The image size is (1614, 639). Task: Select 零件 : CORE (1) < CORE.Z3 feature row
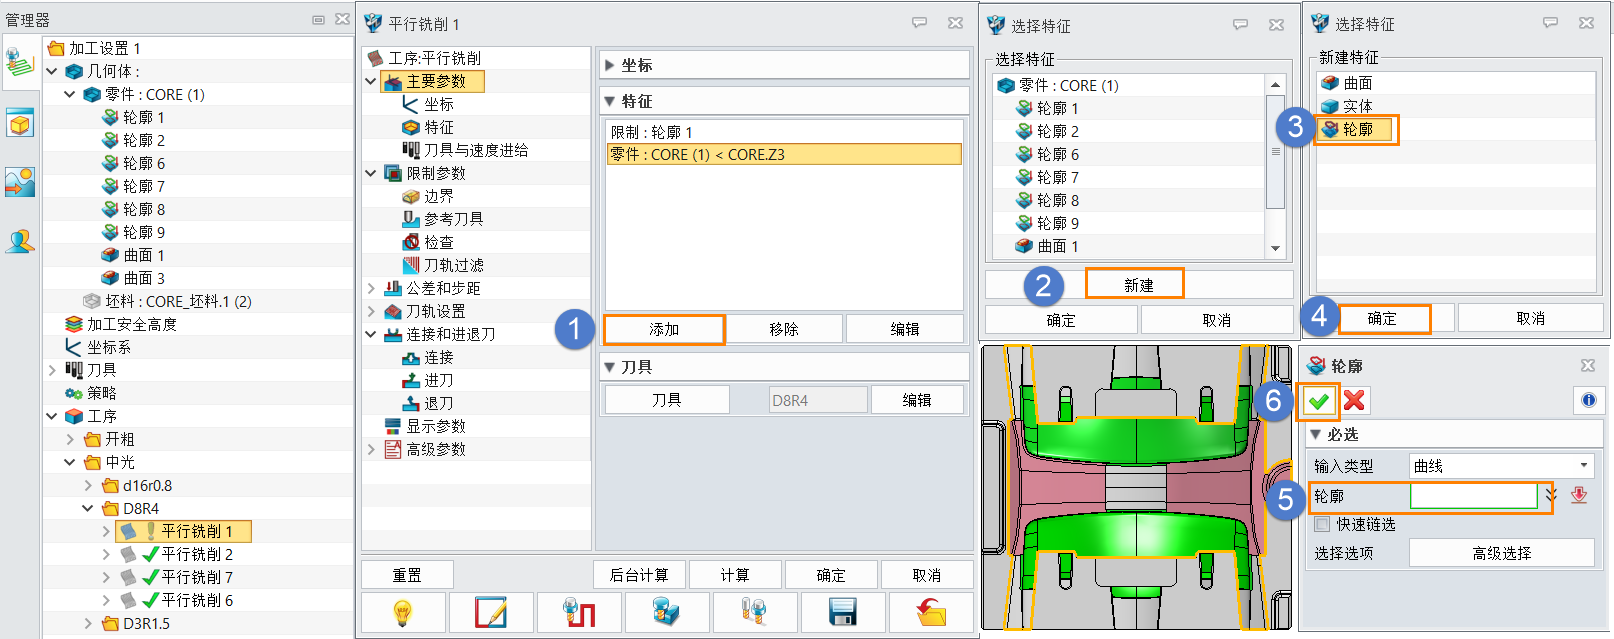coord(784,154)
